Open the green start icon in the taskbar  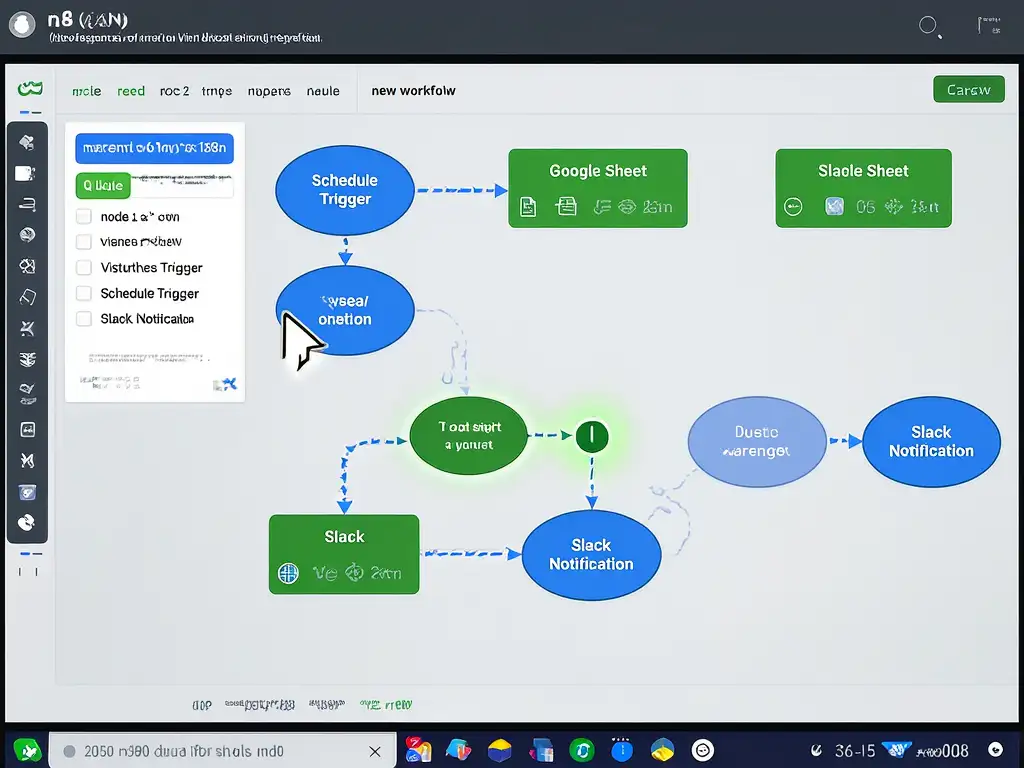(27, 750)
